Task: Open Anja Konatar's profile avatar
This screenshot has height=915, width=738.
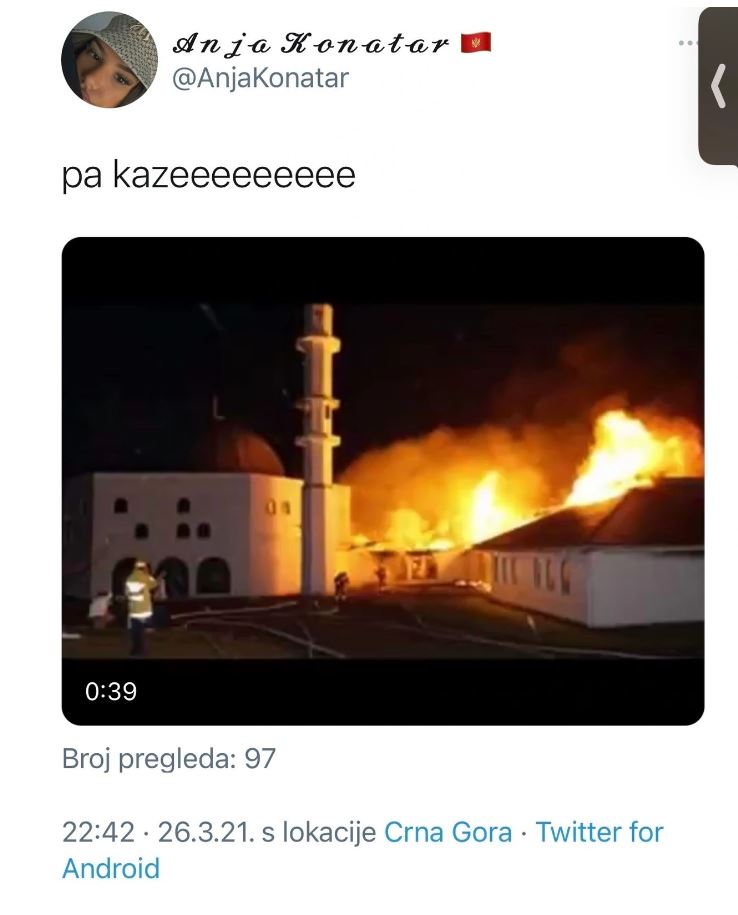Action: (x=109, y=60)
